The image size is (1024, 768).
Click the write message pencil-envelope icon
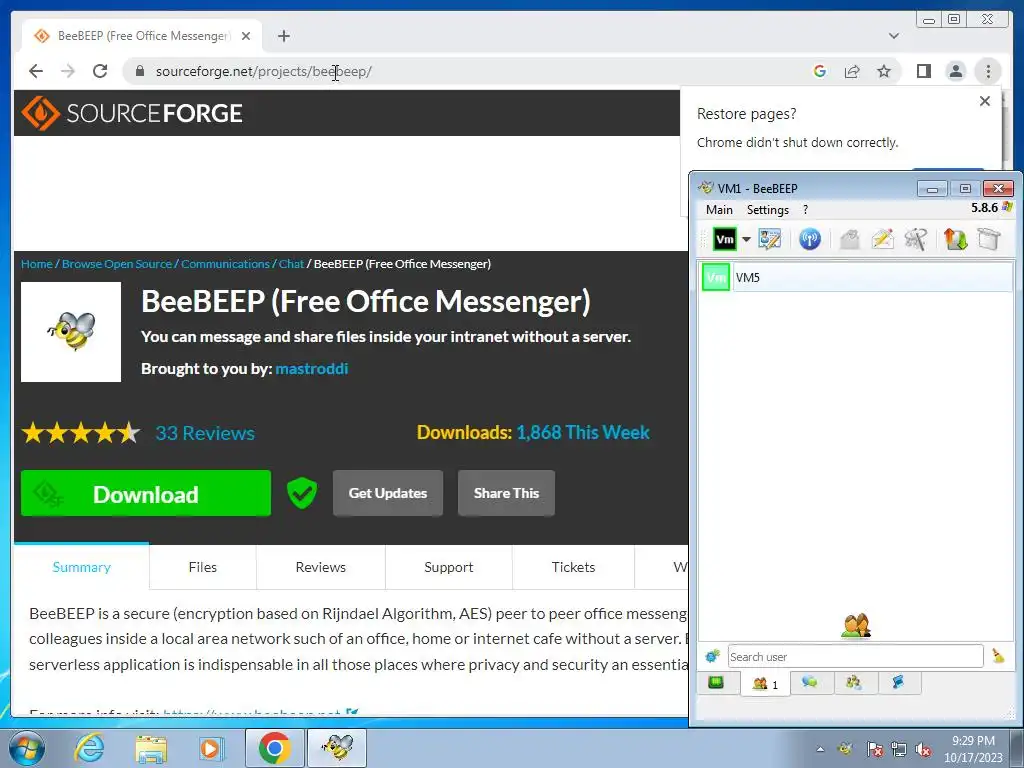pyautogui.click(x=882, y=239)
